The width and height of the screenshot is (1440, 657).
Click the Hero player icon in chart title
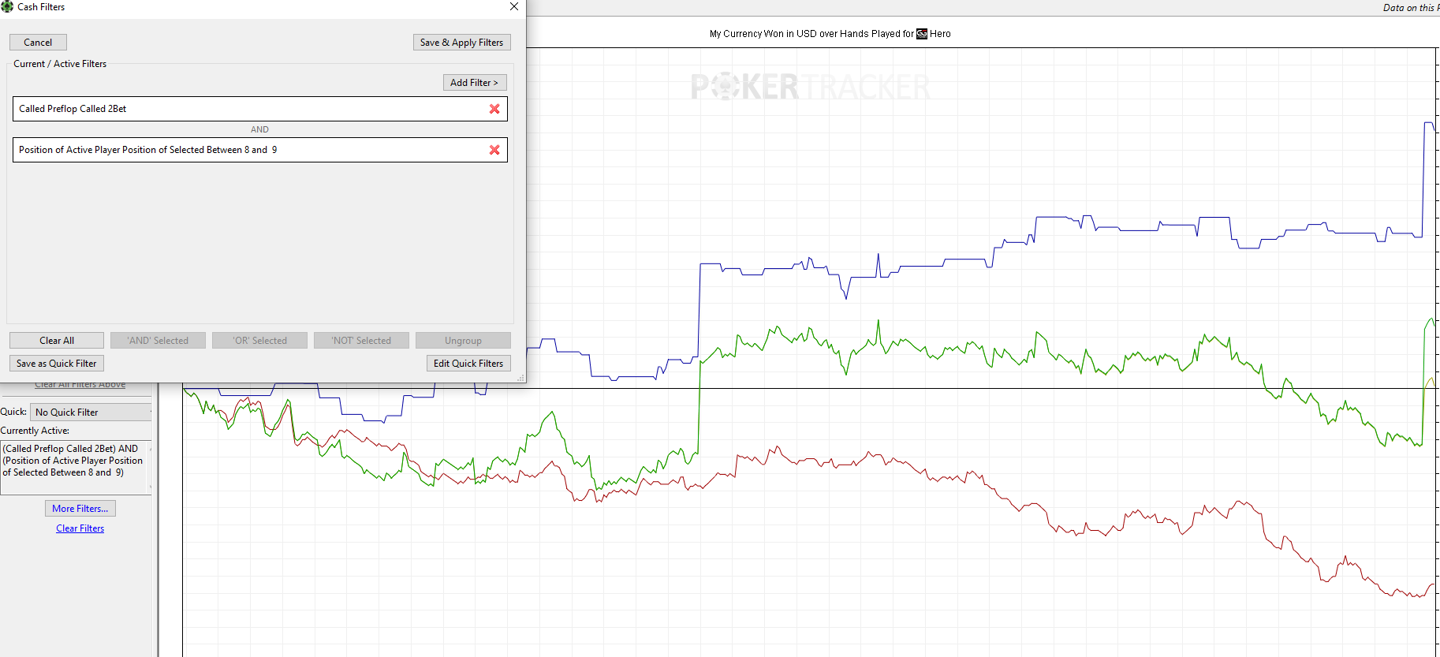[x=921, y=34]
